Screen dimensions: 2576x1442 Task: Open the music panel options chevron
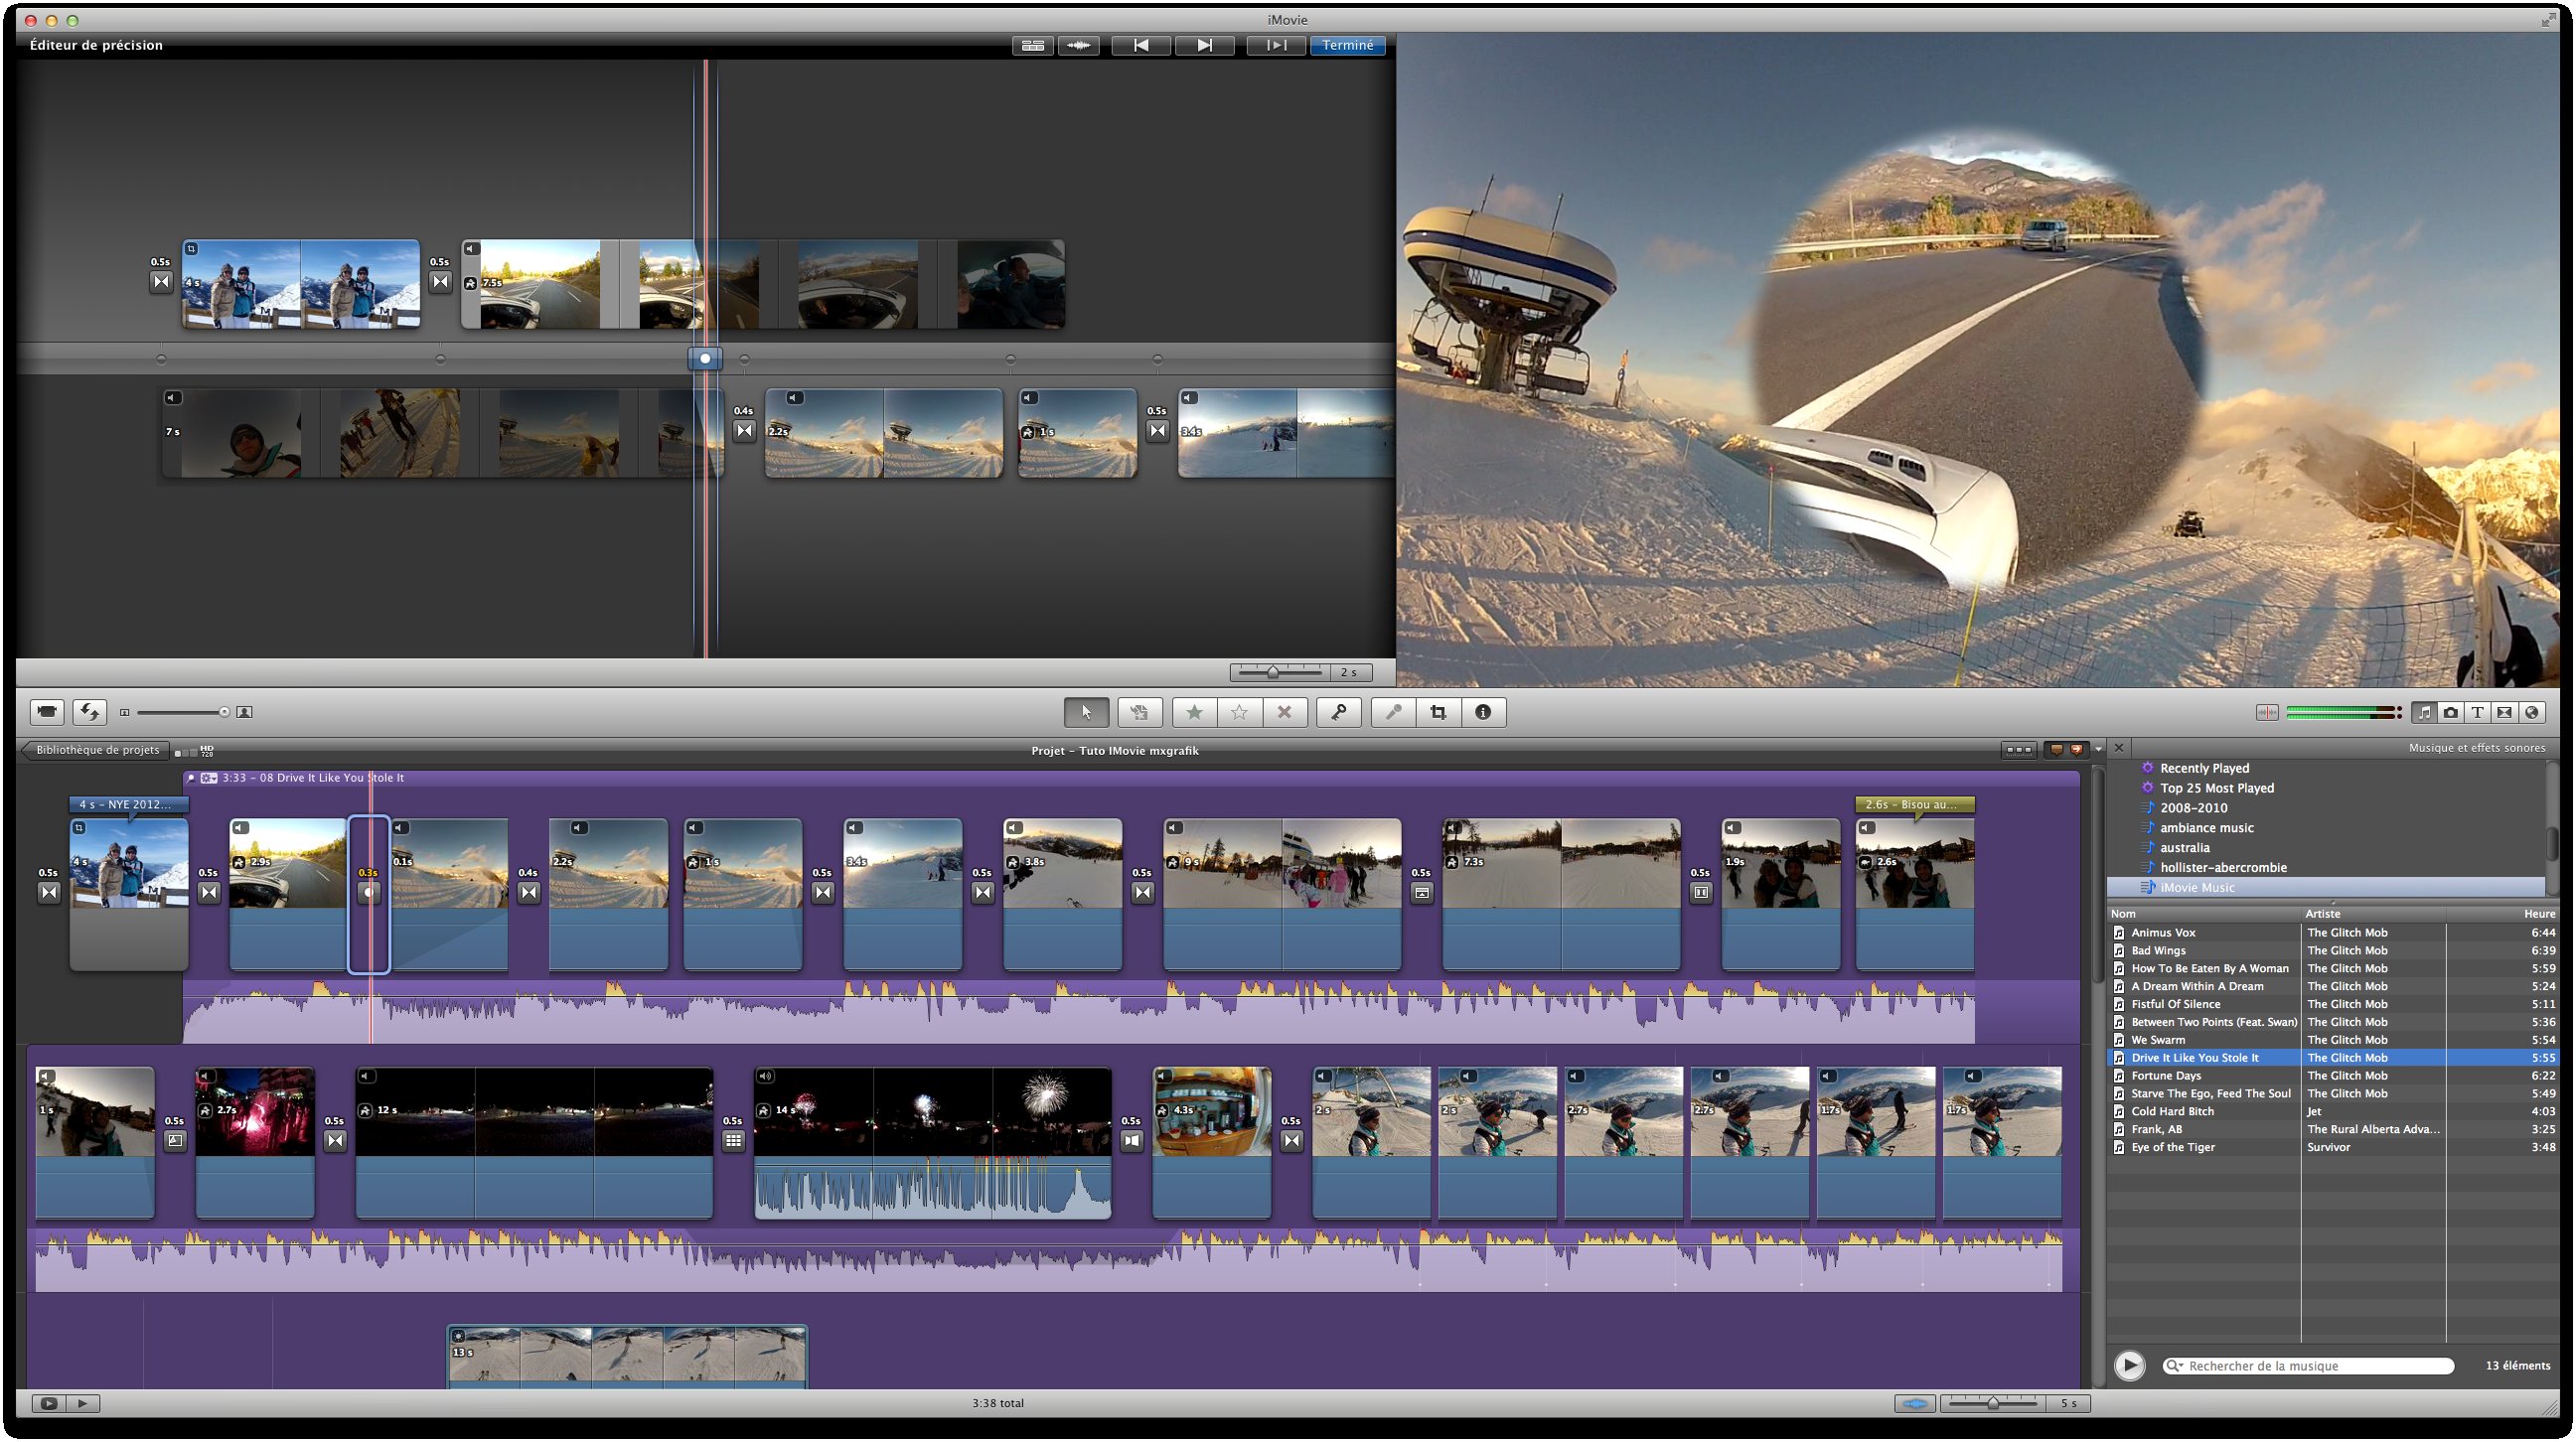(2098, 747)
